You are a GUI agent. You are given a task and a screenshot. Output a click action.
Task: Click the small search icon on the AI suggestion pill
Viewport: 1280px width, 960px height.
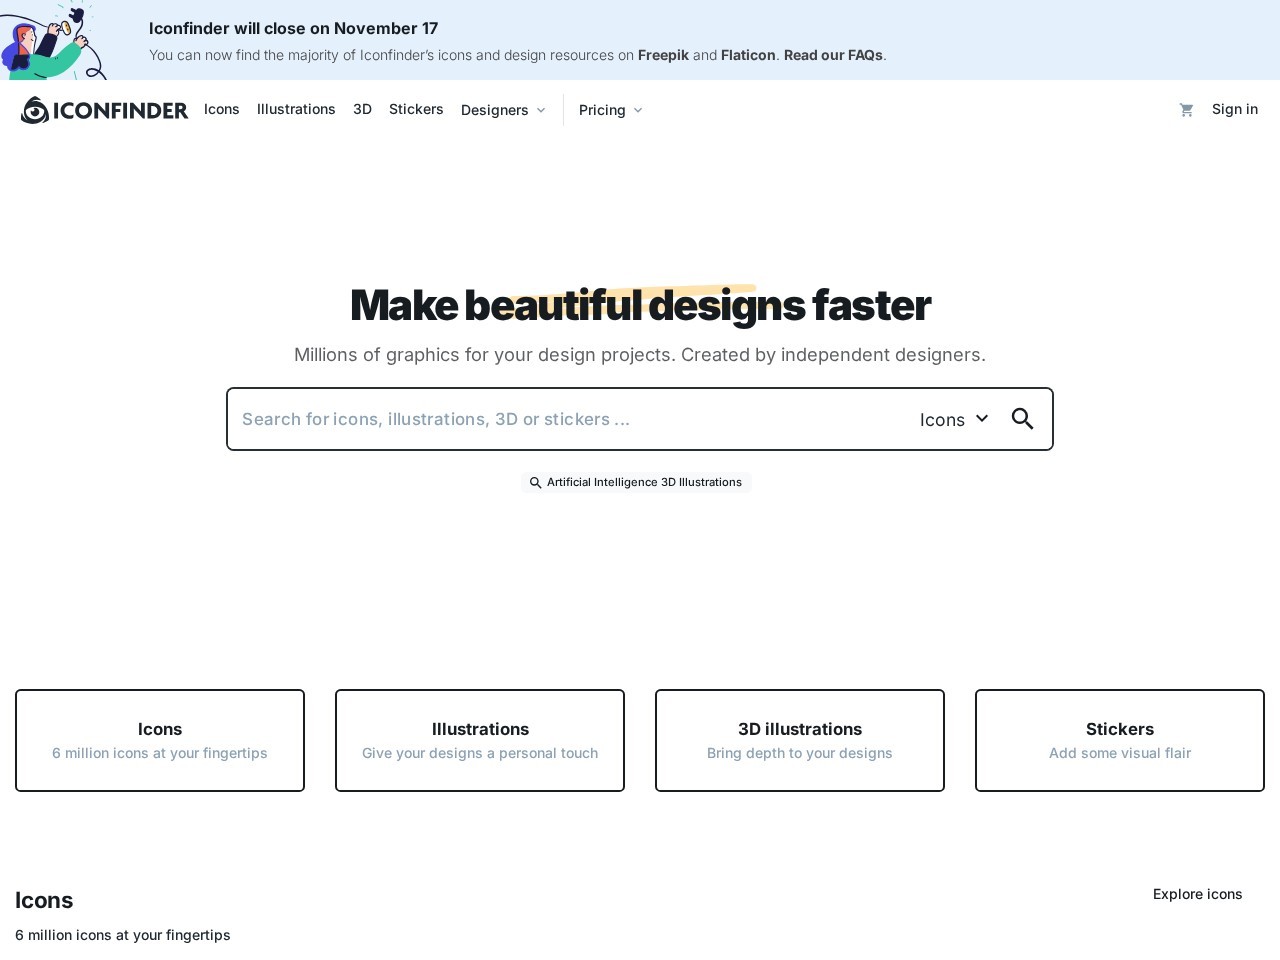[536, 482]
